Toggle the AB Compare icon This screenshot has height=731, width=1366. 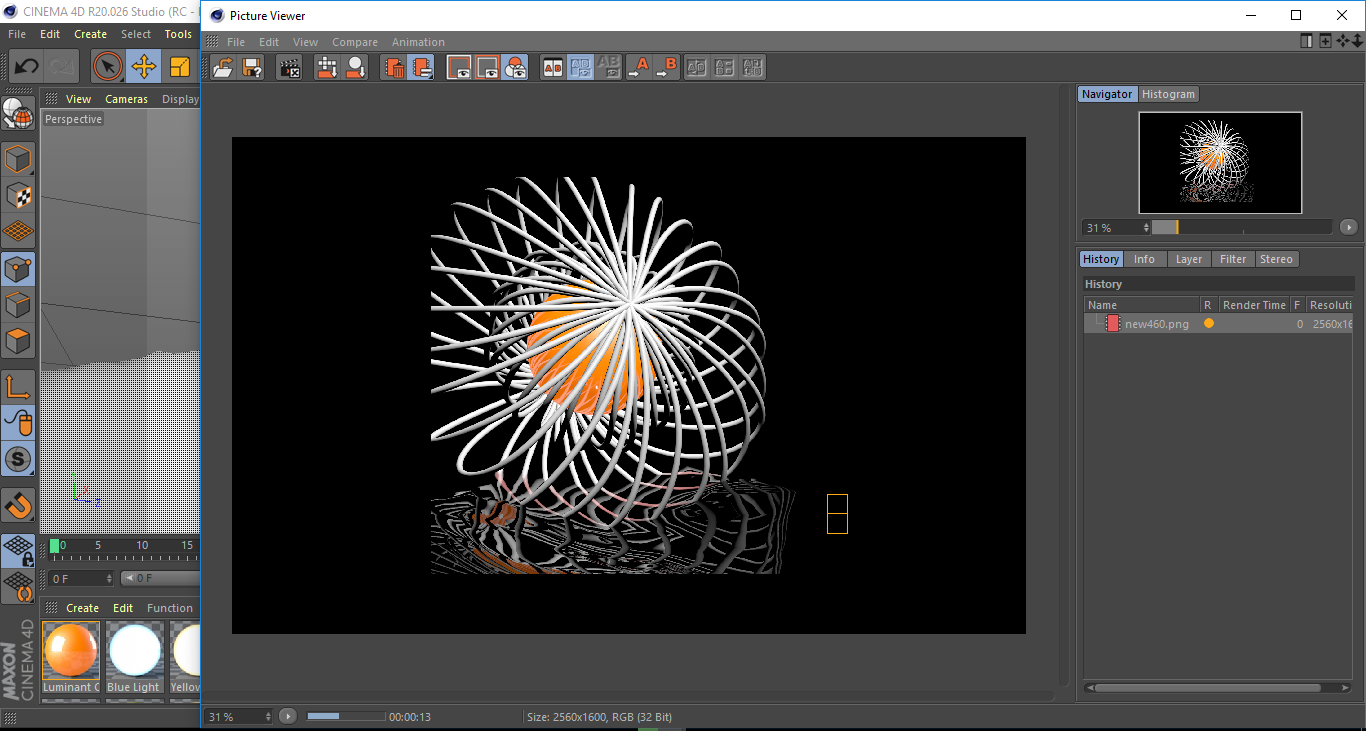pos(552,67)
